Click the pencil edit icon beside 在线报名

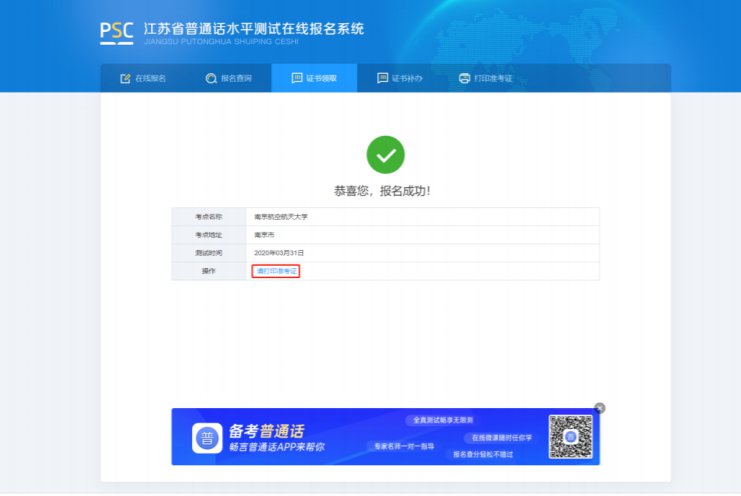coord(125,78)
